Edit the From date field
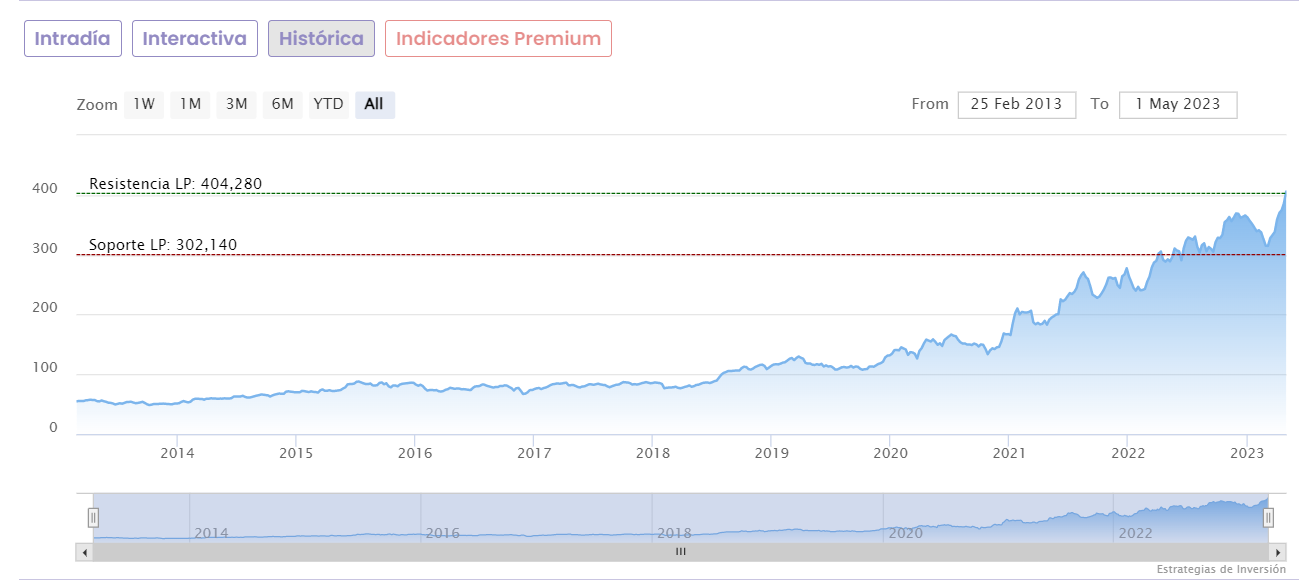This screenshot has height=584, width=1309. pyautogui.click(x=1016, y=104)
